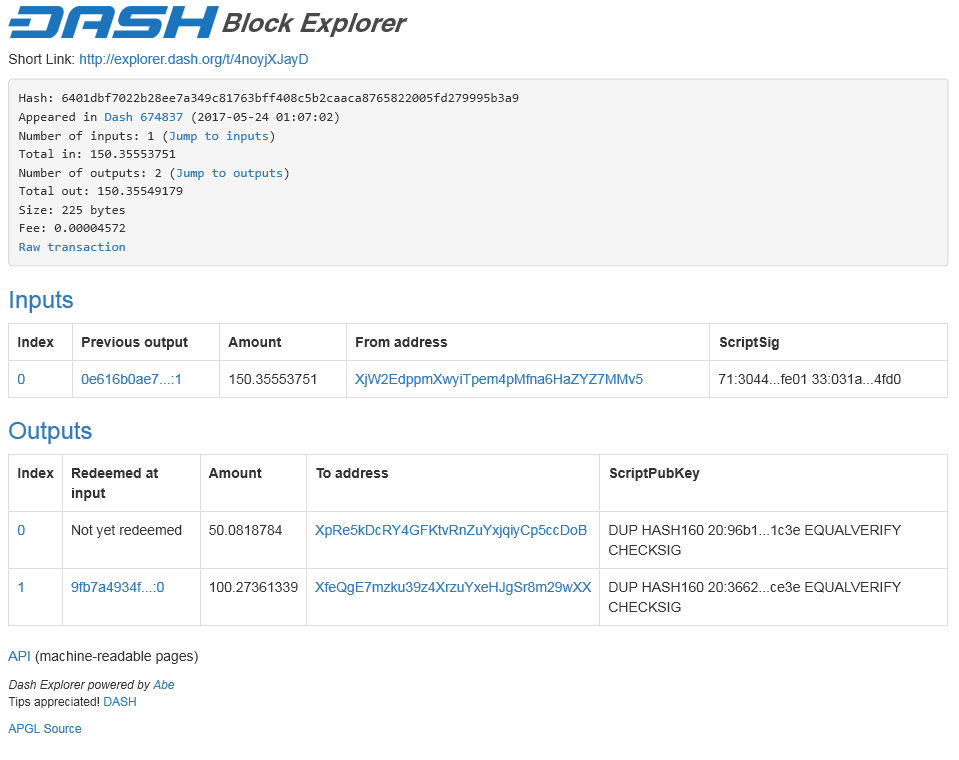Open output index 0 link
The width and height of the screenshot is (959, 760).
tap(21, 530)
